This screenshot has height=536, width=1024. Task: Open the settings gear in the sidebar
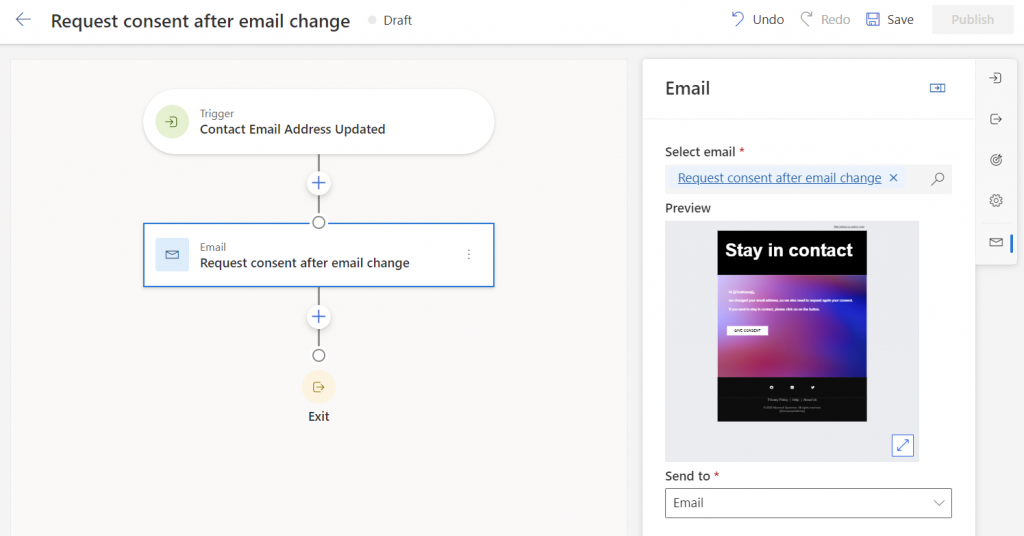pyautogui.click(x=995, y=200)
